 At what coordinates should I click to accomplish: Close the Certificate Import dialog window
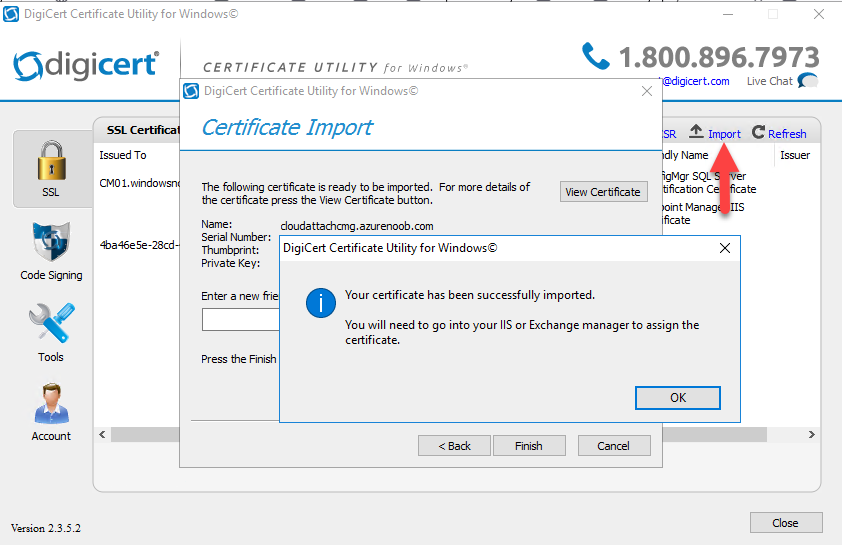647,91
